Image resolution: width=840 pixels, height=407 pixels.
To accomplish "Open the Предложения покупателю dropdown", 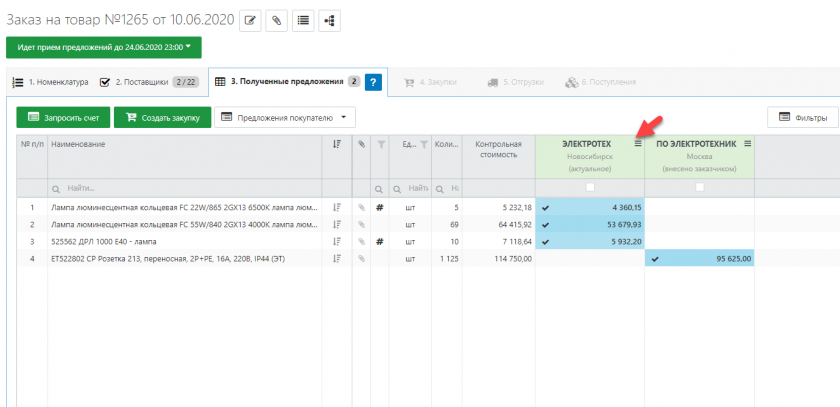I will tap(285, 118).
